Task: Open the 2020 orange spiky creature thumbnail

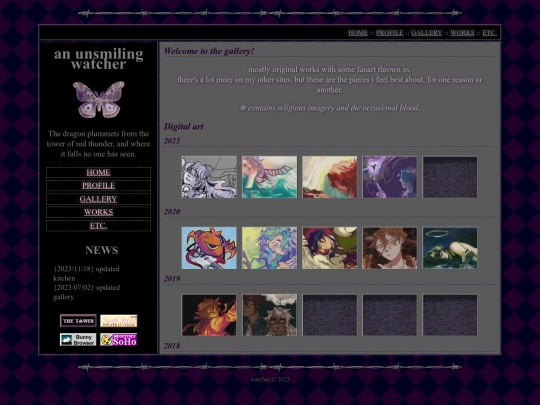Action: click(x=209, y=248)
